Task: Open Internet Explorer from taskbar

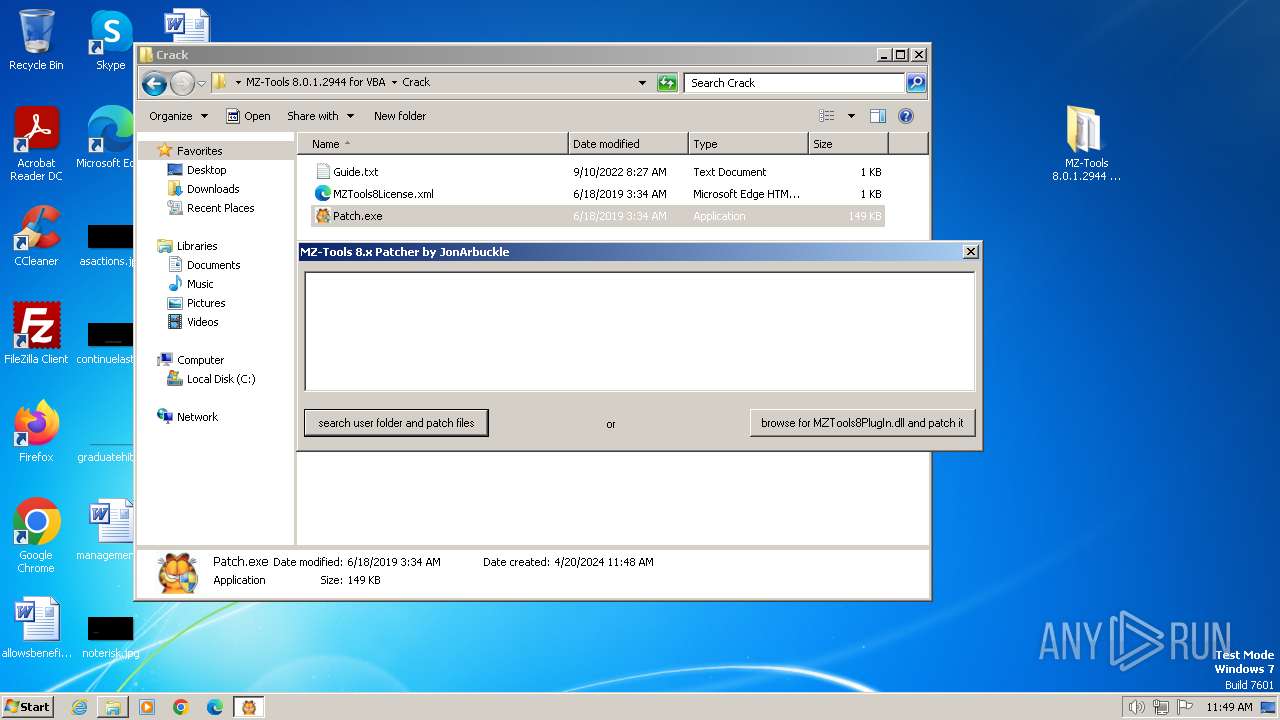Action: [x=79, y=707]
